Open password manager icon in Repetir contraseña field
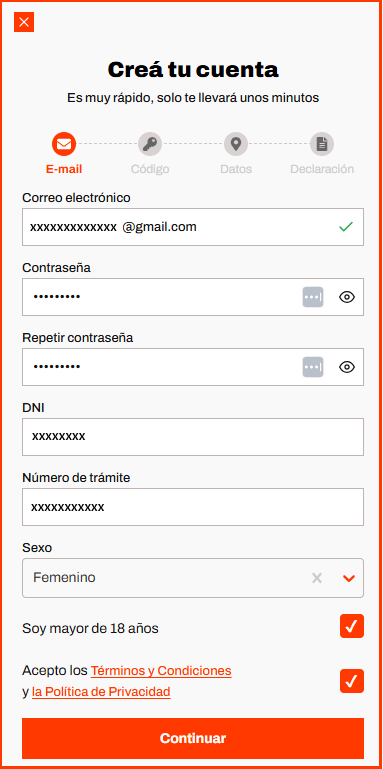This screenshot has height=769, width=383. pyautogui.click(x=313, y=367)
